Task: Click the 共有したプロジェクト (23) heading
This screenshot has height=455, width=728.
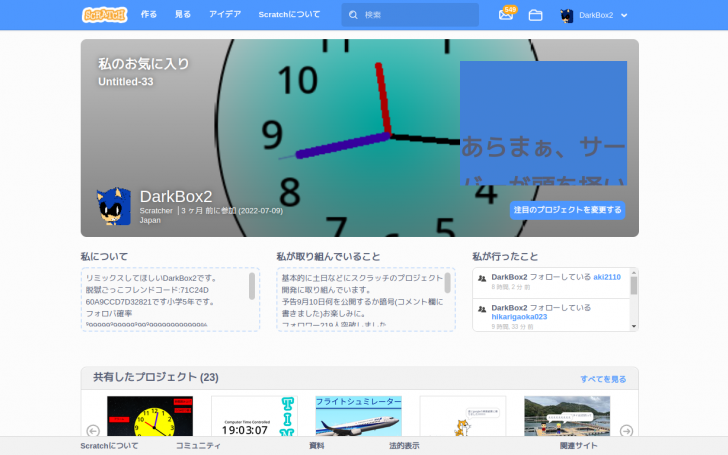Action: tap(156, 377)
